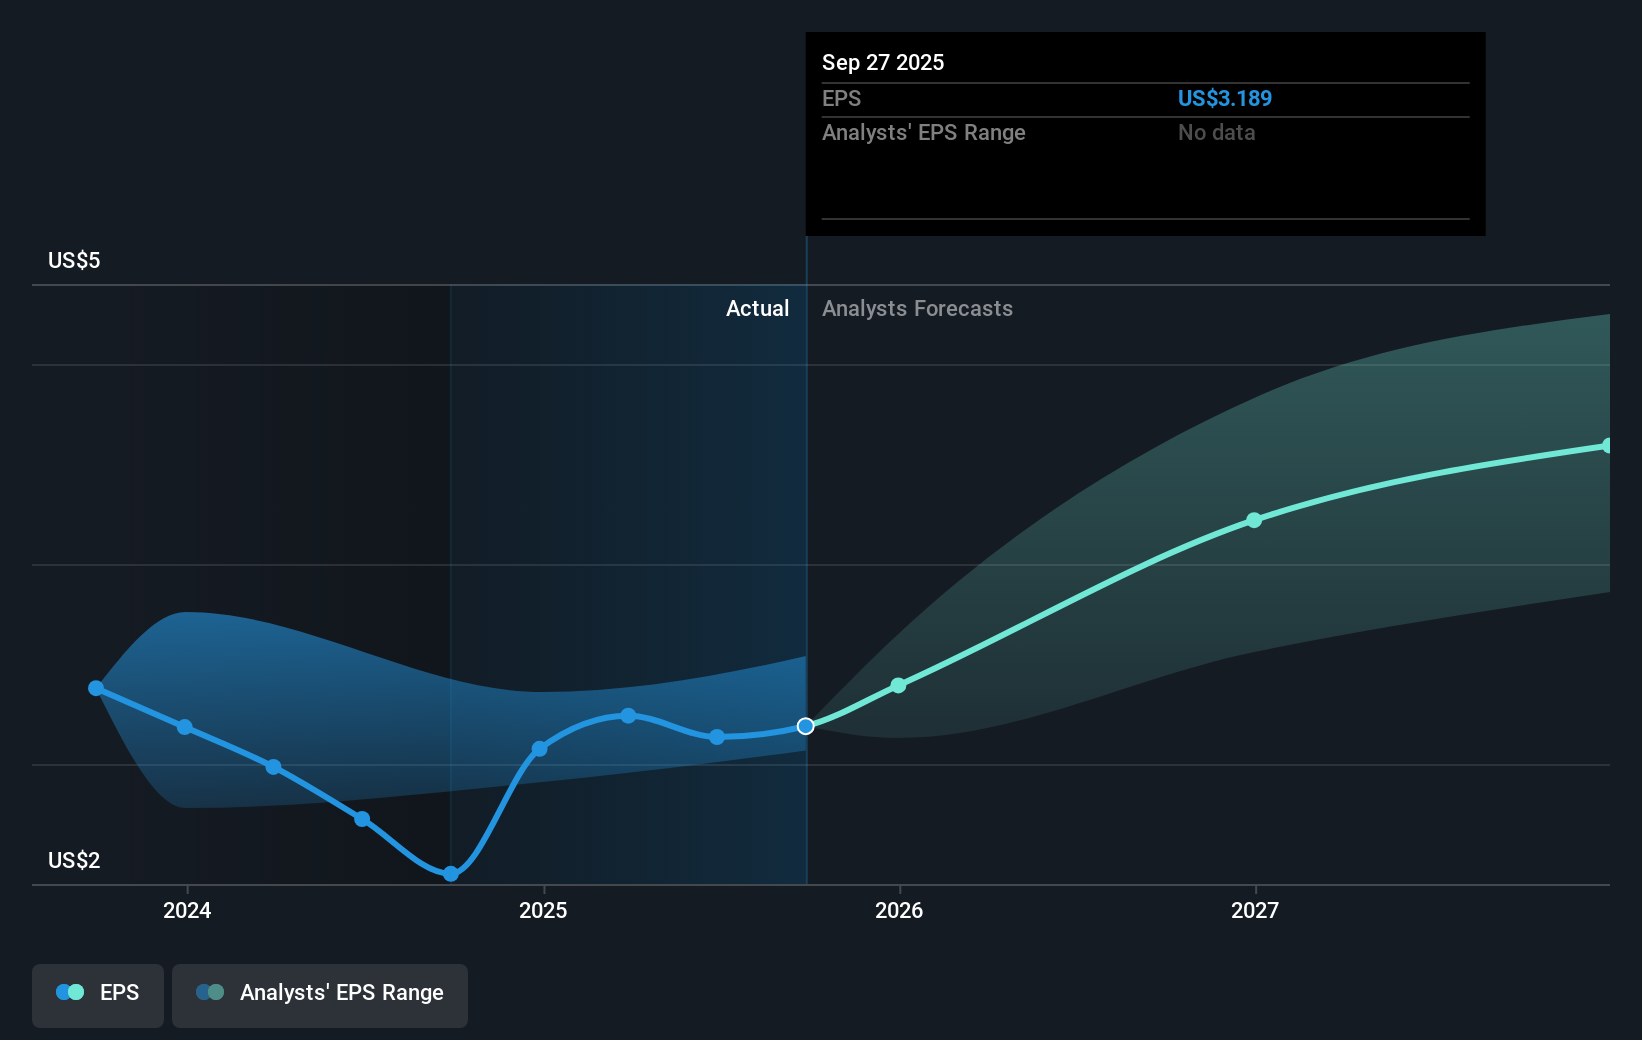Click the 2026 axis label
The width and height of the screenshot is (1642, 1040).
coord(899,911)
